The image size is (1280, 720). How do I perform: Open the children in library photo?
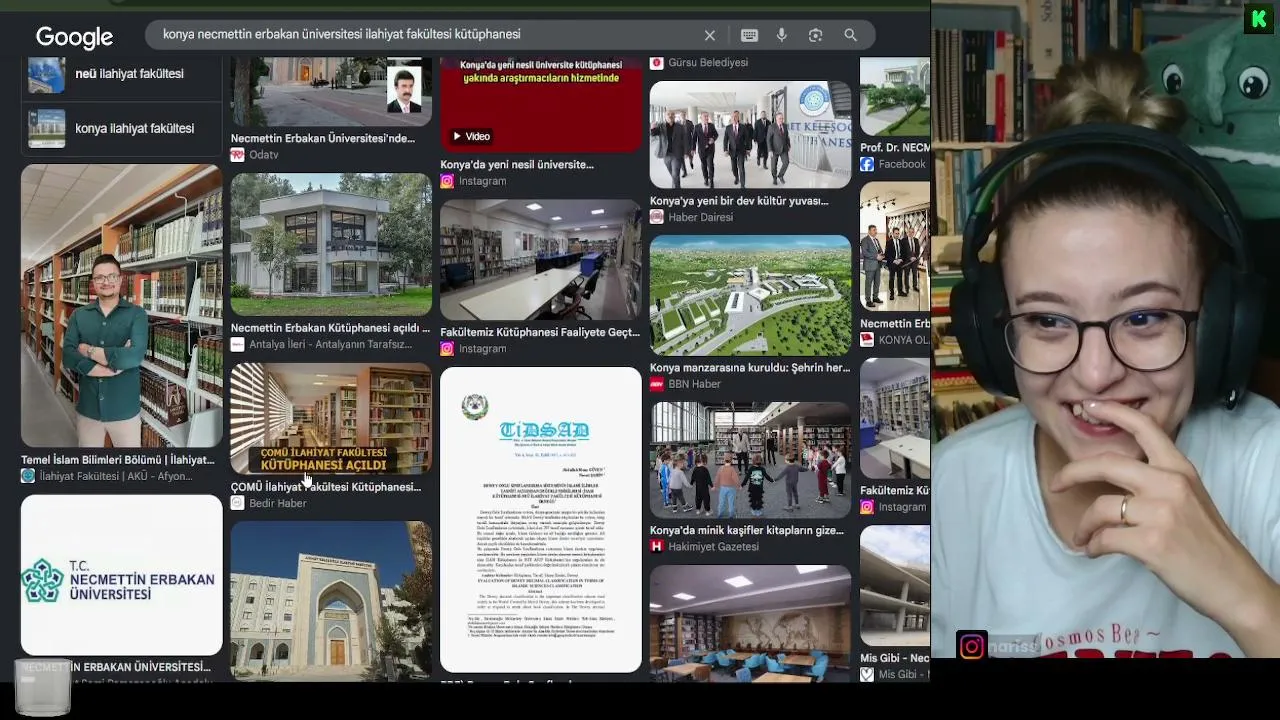(x=750, y=460)
